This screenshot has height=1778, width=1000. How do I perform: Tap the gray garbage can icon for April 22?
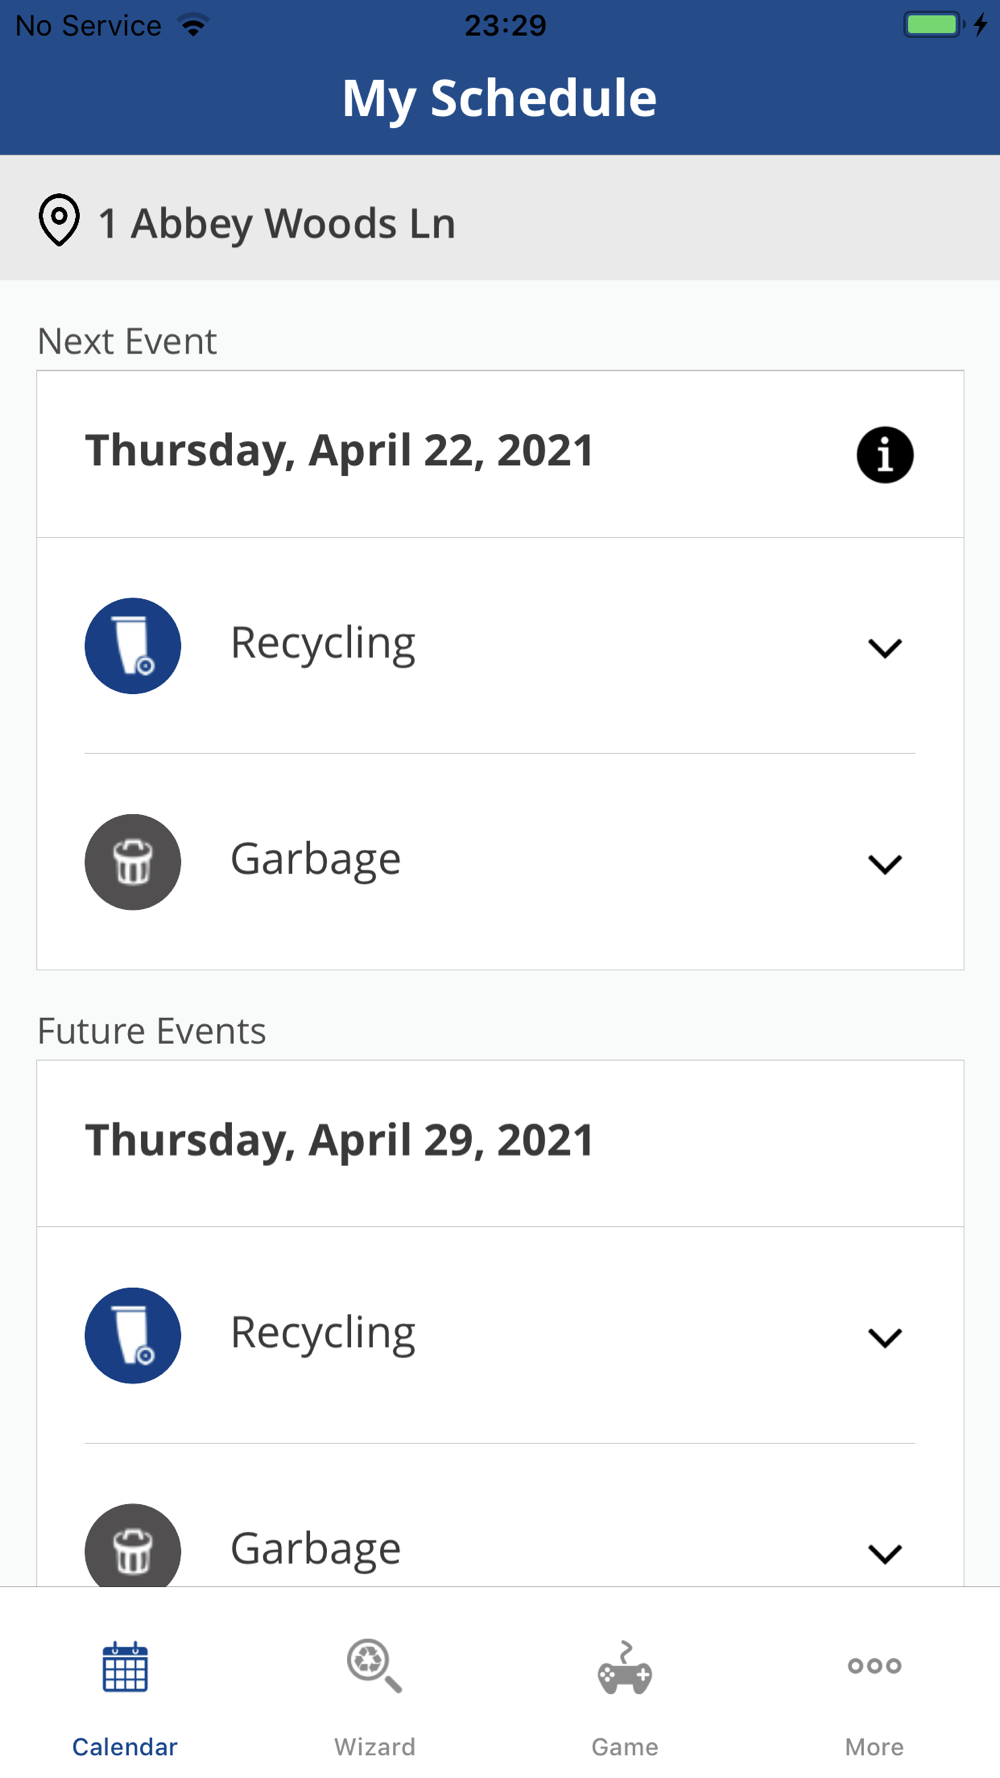click(x=133, y=862)
